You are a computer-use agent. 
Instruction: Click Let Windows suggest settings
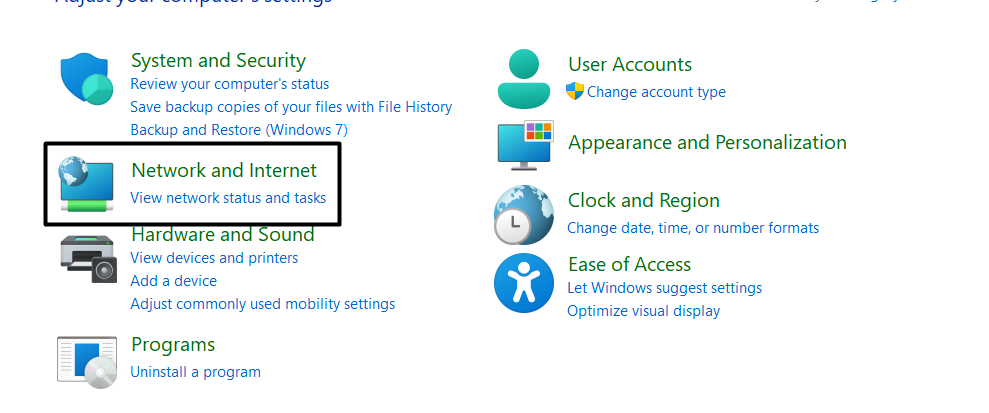[x=664, y=288]
